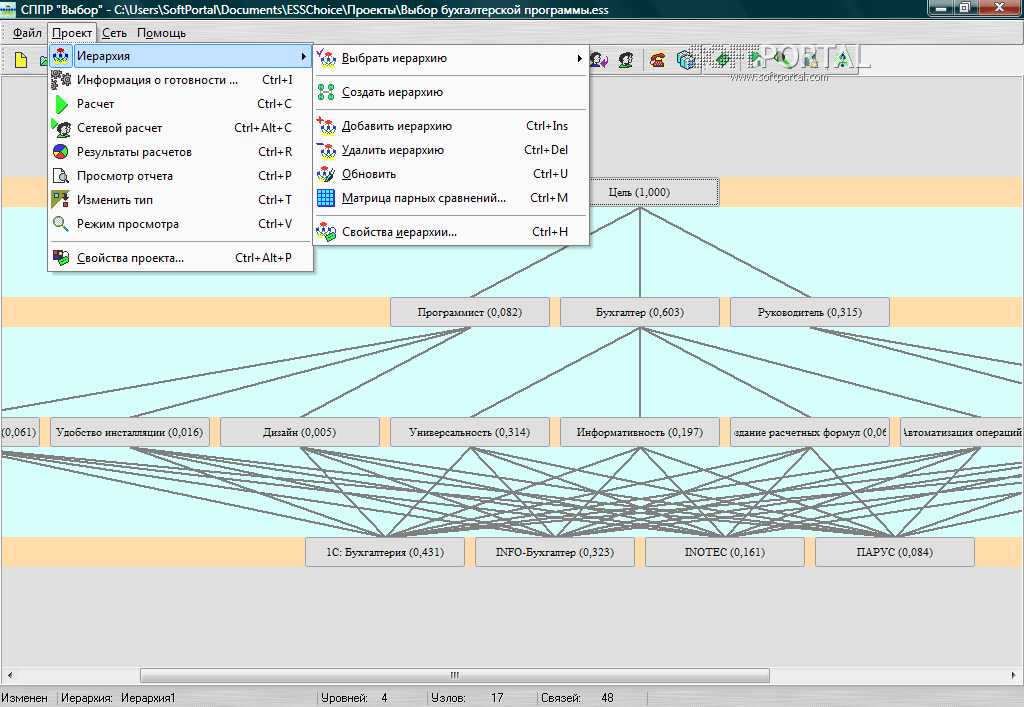This screenshot has height=707, width=1024.
Task: Click the horizontal scrollbar thumb
Action: coord(455,675)
